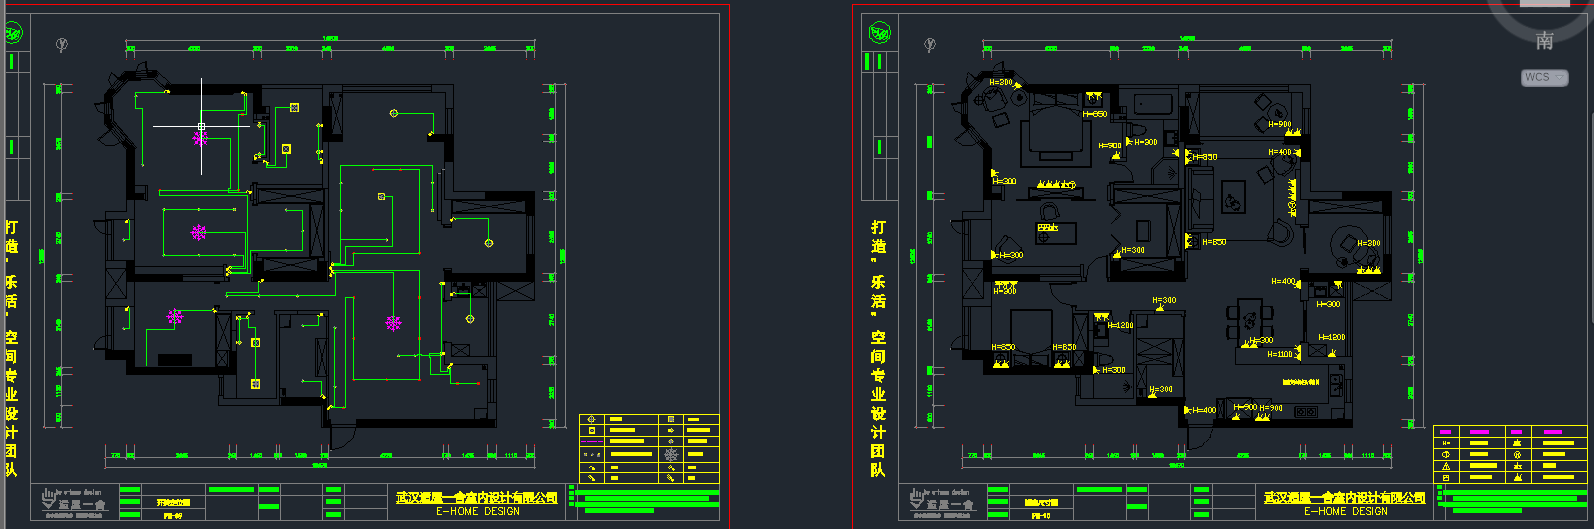The image size is (1594, 529).
Task: Select E-HOME DESIGN text in left sheet
Action: [478, 511]
